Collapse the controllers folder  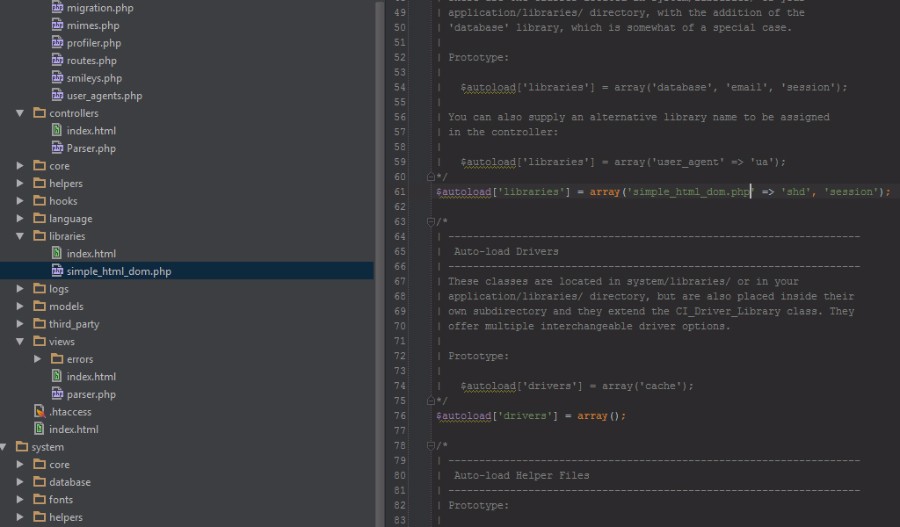click(x=20, y=113)
